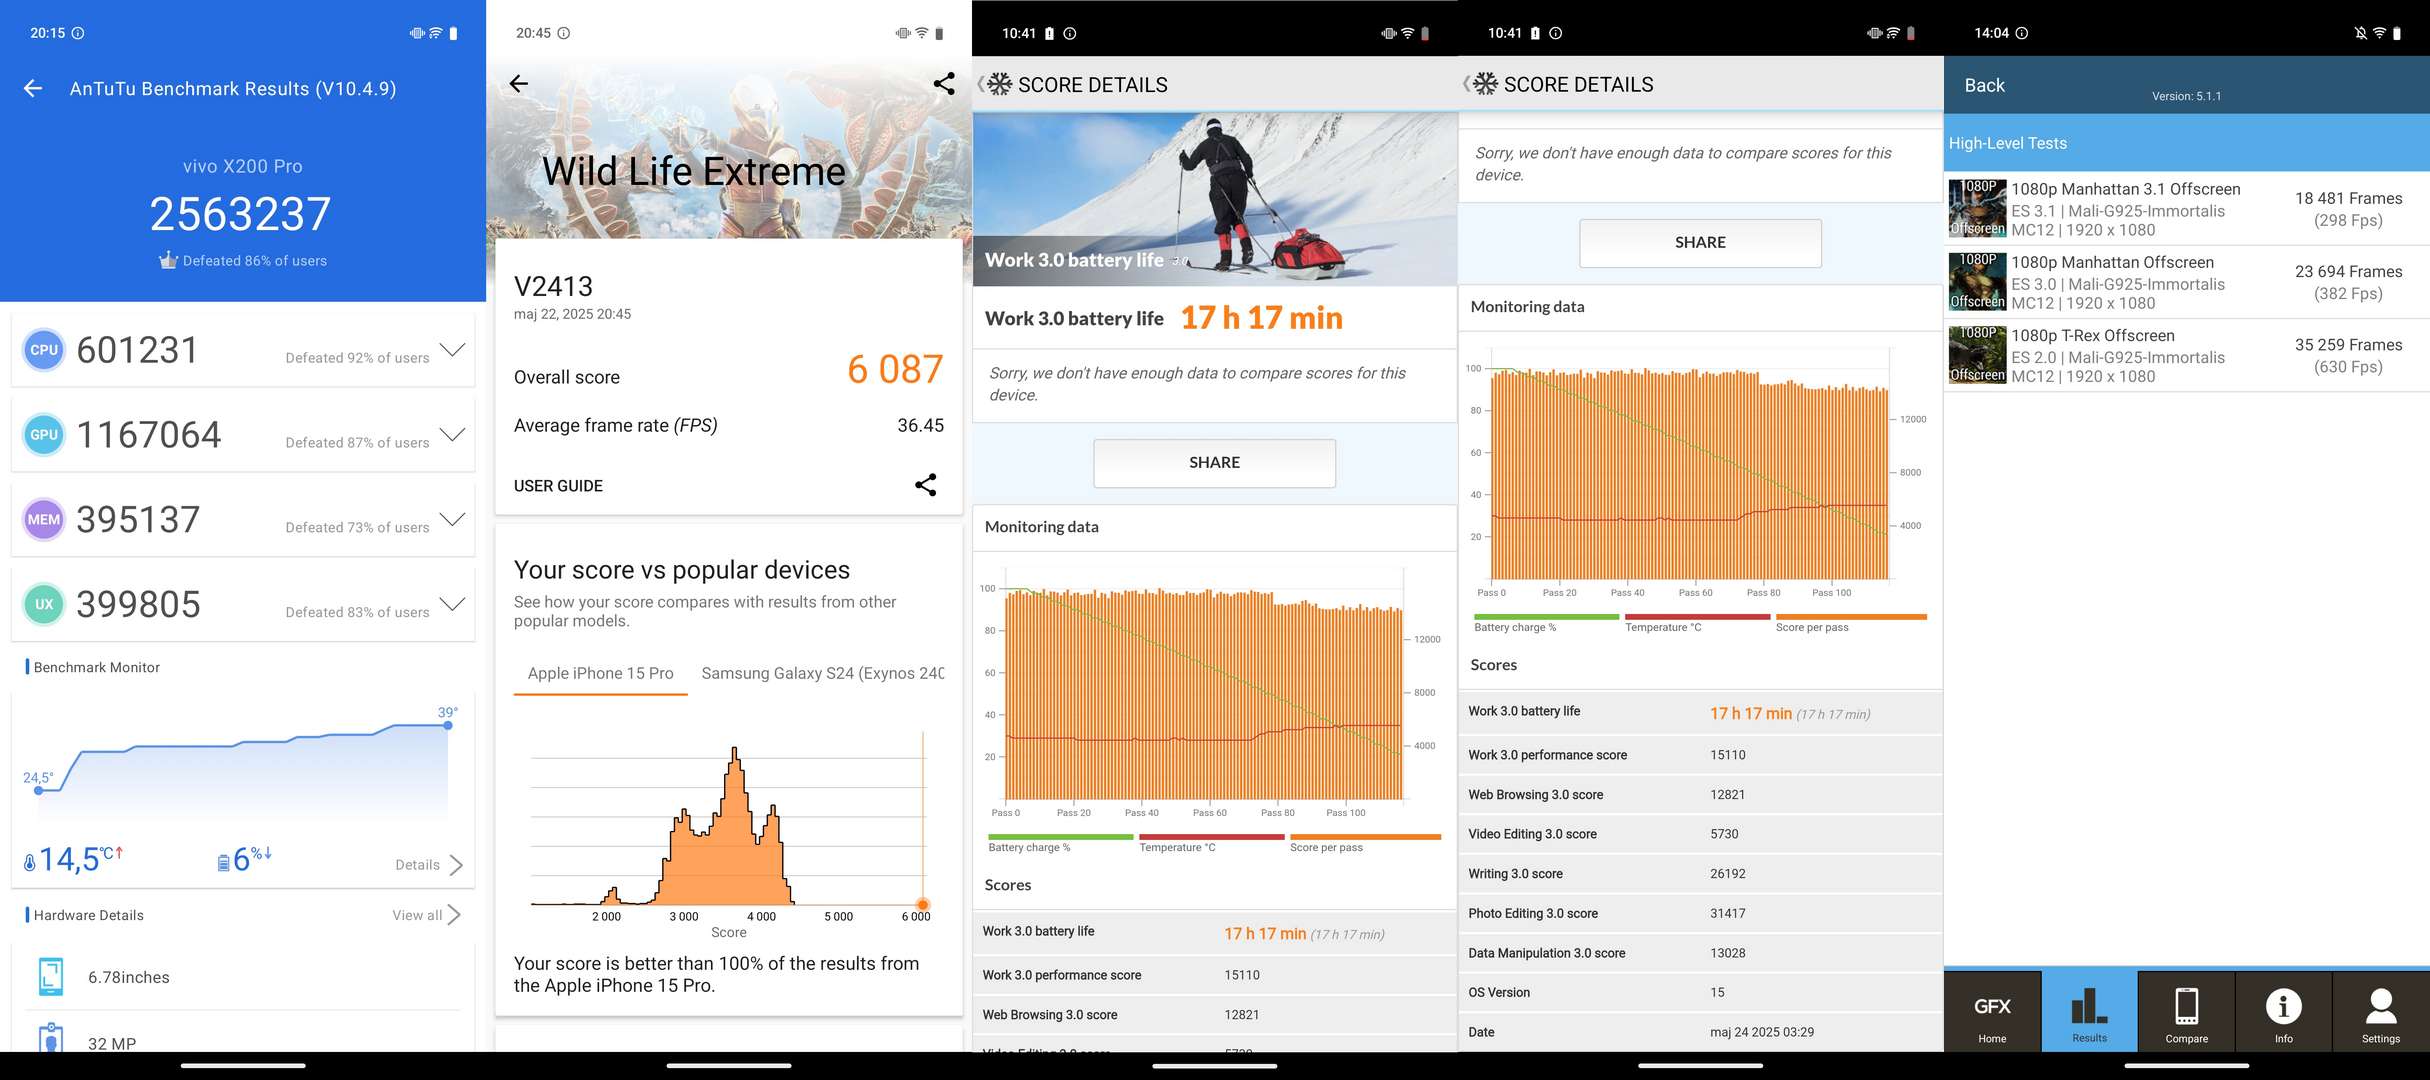
Task: View all Hardware Details
Action: click(x=426, y=915)
